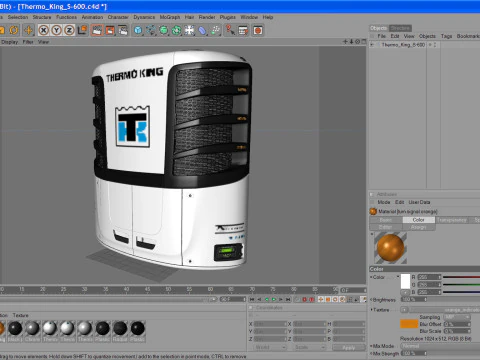Image resolution: width=480 pixels, height=360 pixels.
Task: Click the red R channel slider
Action: point(461,277)
